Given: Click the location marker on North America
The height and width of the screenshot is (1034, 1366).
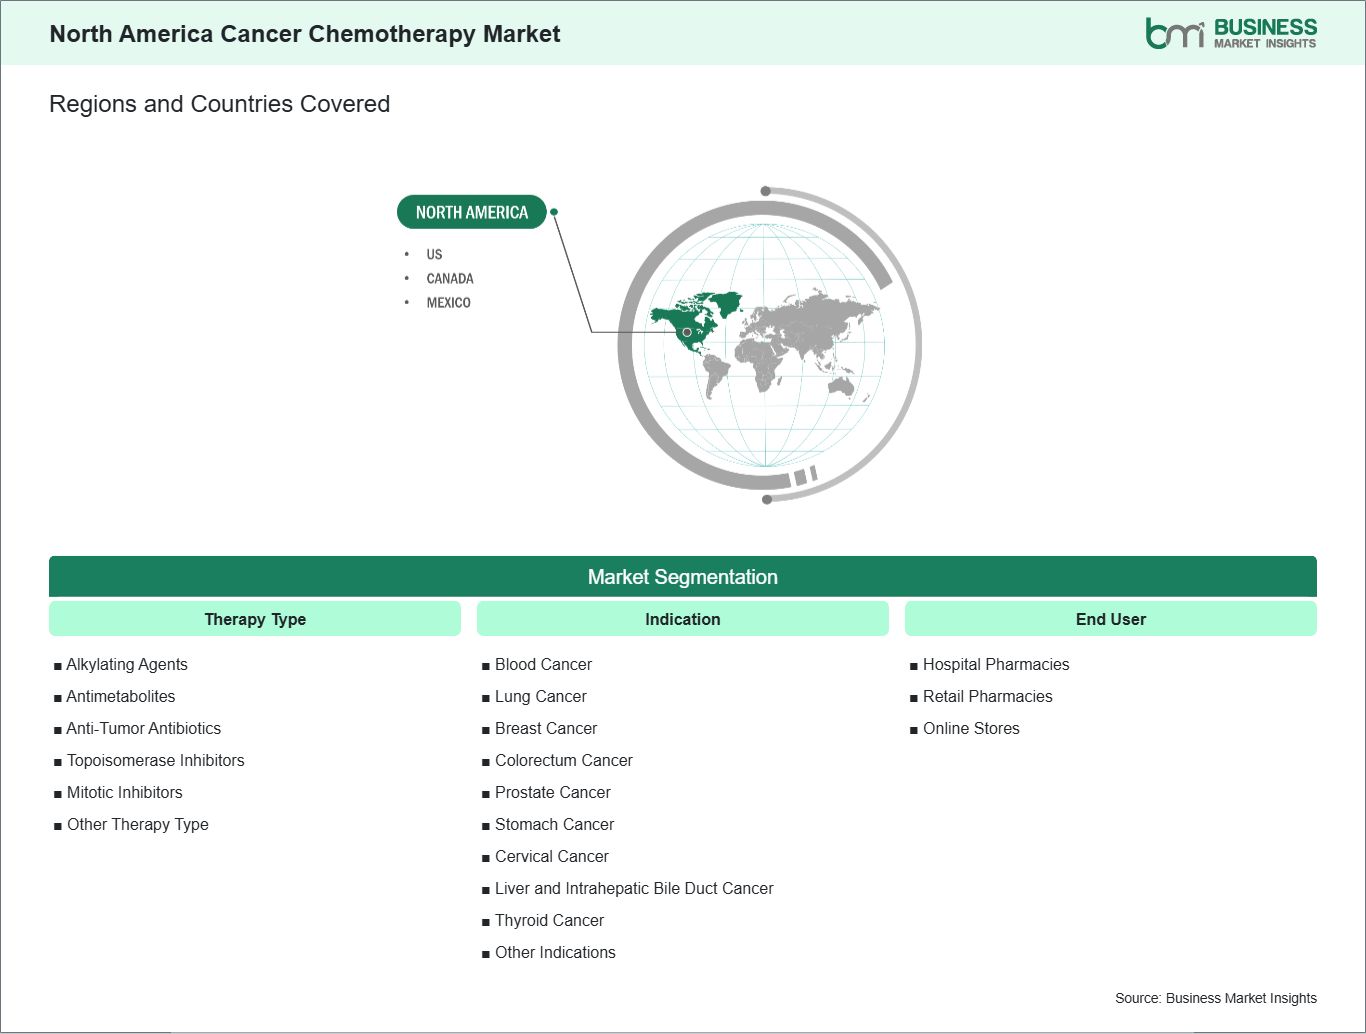Looking at the screenshot, I should 687,332.
